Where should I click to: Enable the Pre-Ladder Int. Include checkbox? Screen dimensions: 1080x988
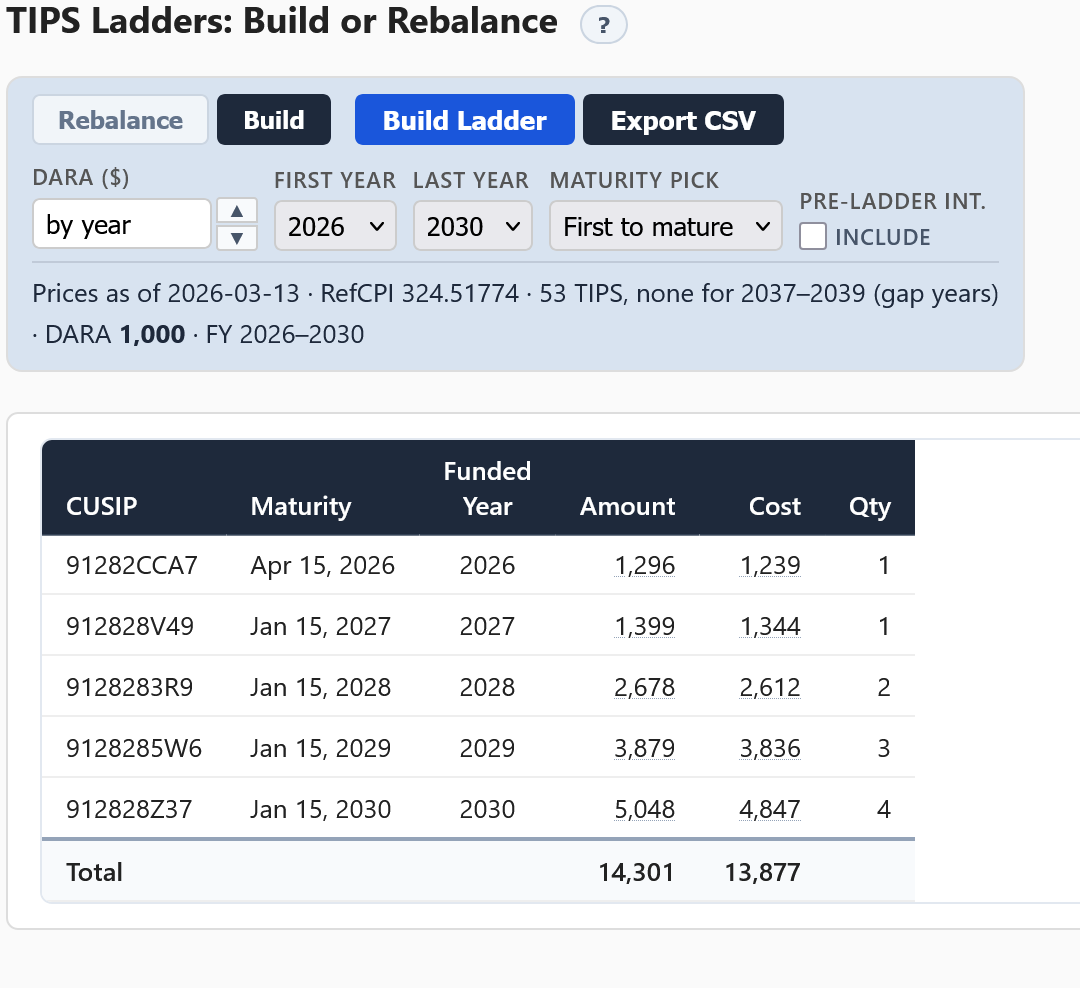[x=813, y=237]
